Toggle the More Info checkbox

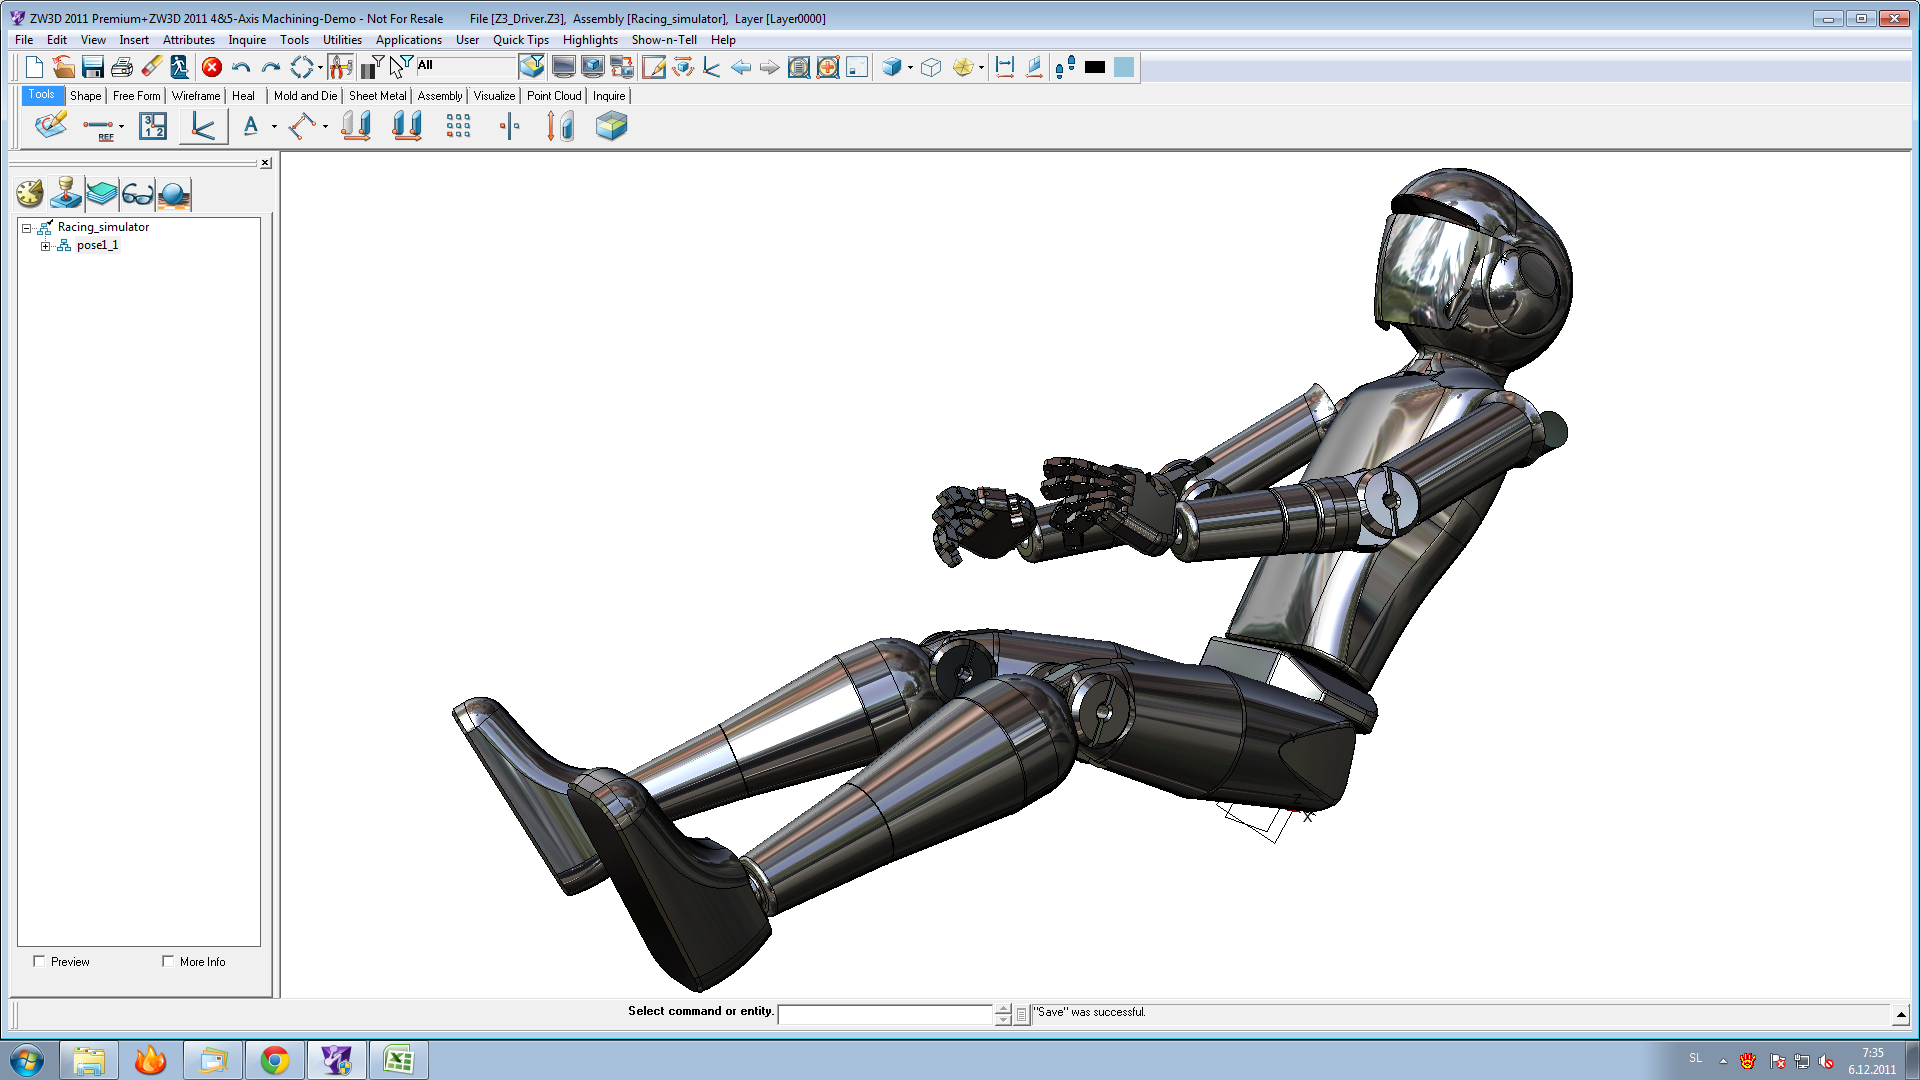pos(168,961)
